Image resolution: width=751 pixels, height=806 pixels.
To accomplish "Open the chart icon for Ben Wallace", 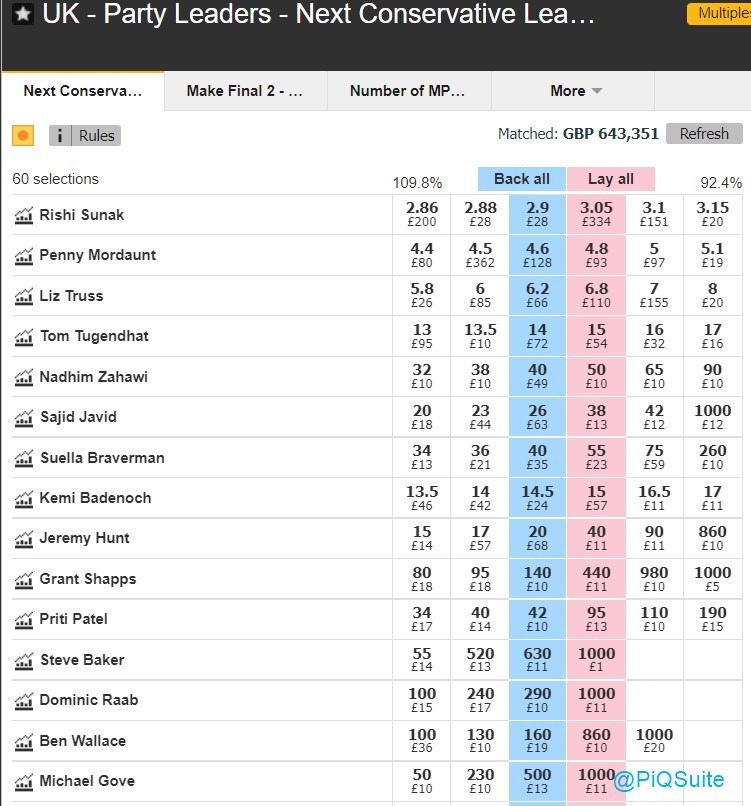I will click(x=24, y=741).
